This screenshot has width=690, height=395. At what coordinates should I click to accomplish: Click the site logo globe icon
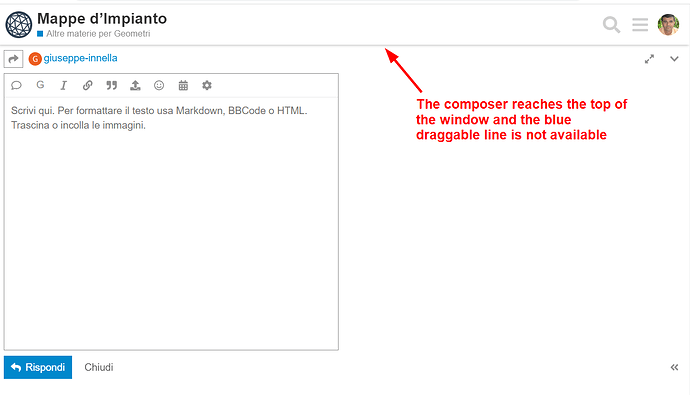pyautogui.click(x=18, y=25)
